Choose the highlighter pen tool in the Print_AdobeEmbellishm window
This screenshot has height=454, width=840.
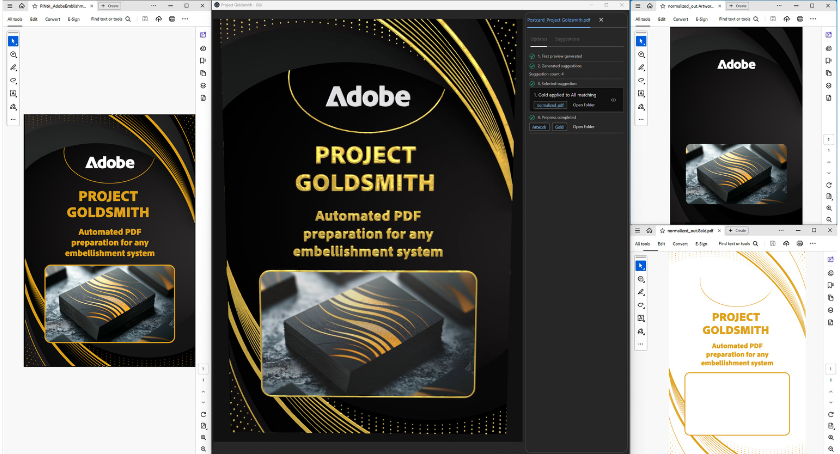(13, 68)
